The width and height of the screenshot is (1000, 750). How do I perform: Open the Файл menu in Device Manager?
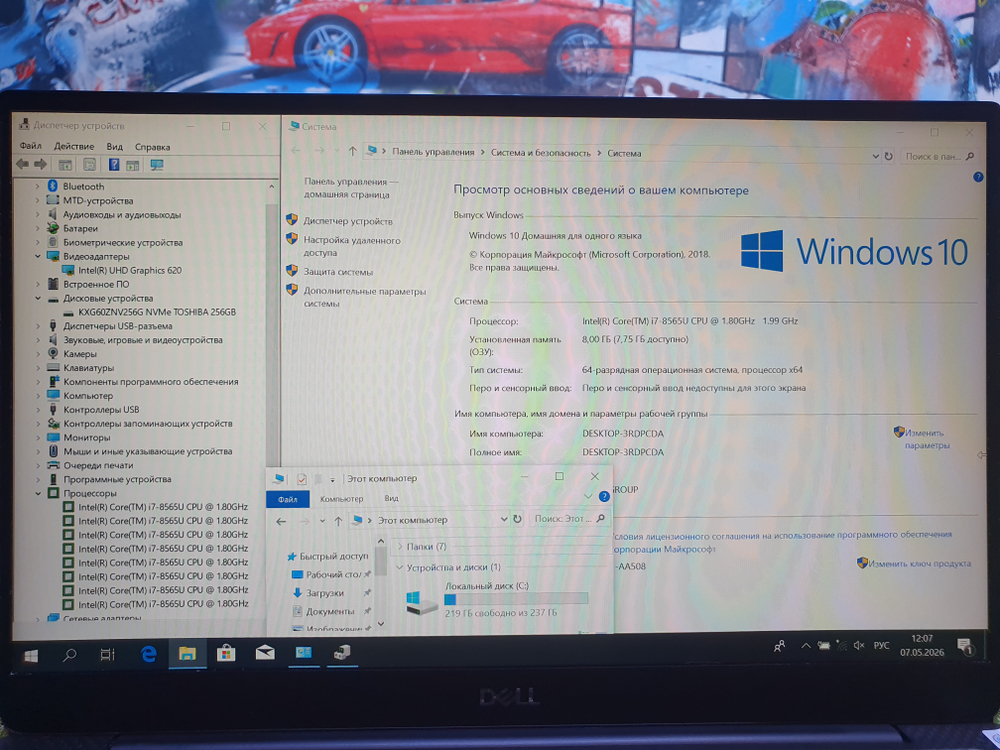point(30,146)
